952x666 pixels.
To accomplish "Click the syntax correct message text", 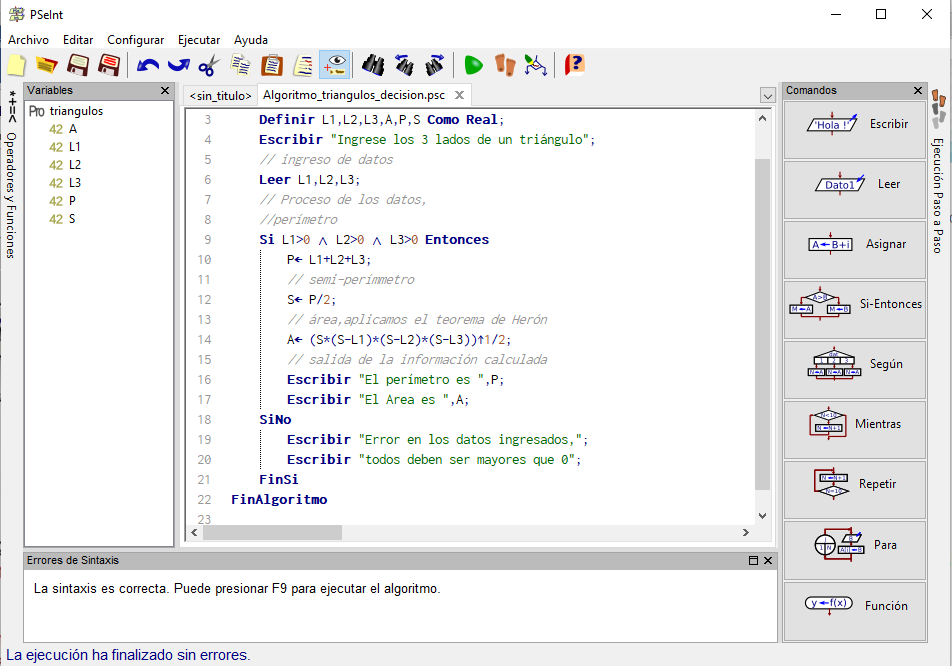I will pyautogui.click(x=237, y=588).
